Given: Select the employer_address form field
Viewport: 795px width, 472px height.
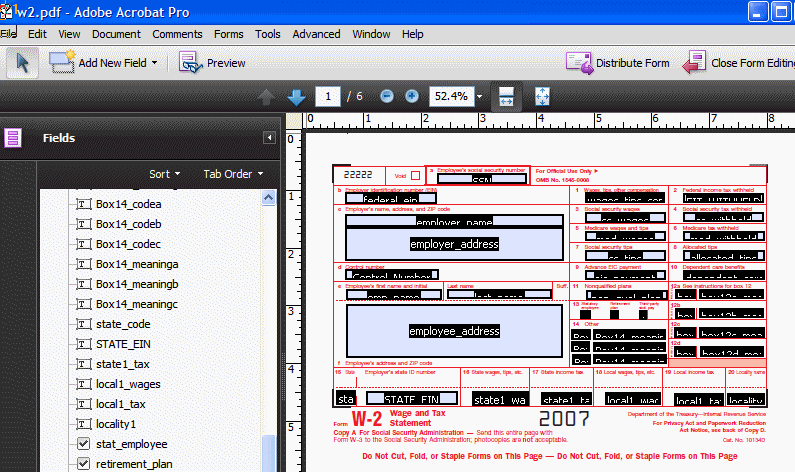Looking at the screenshot, I should [x=454, y=244].
